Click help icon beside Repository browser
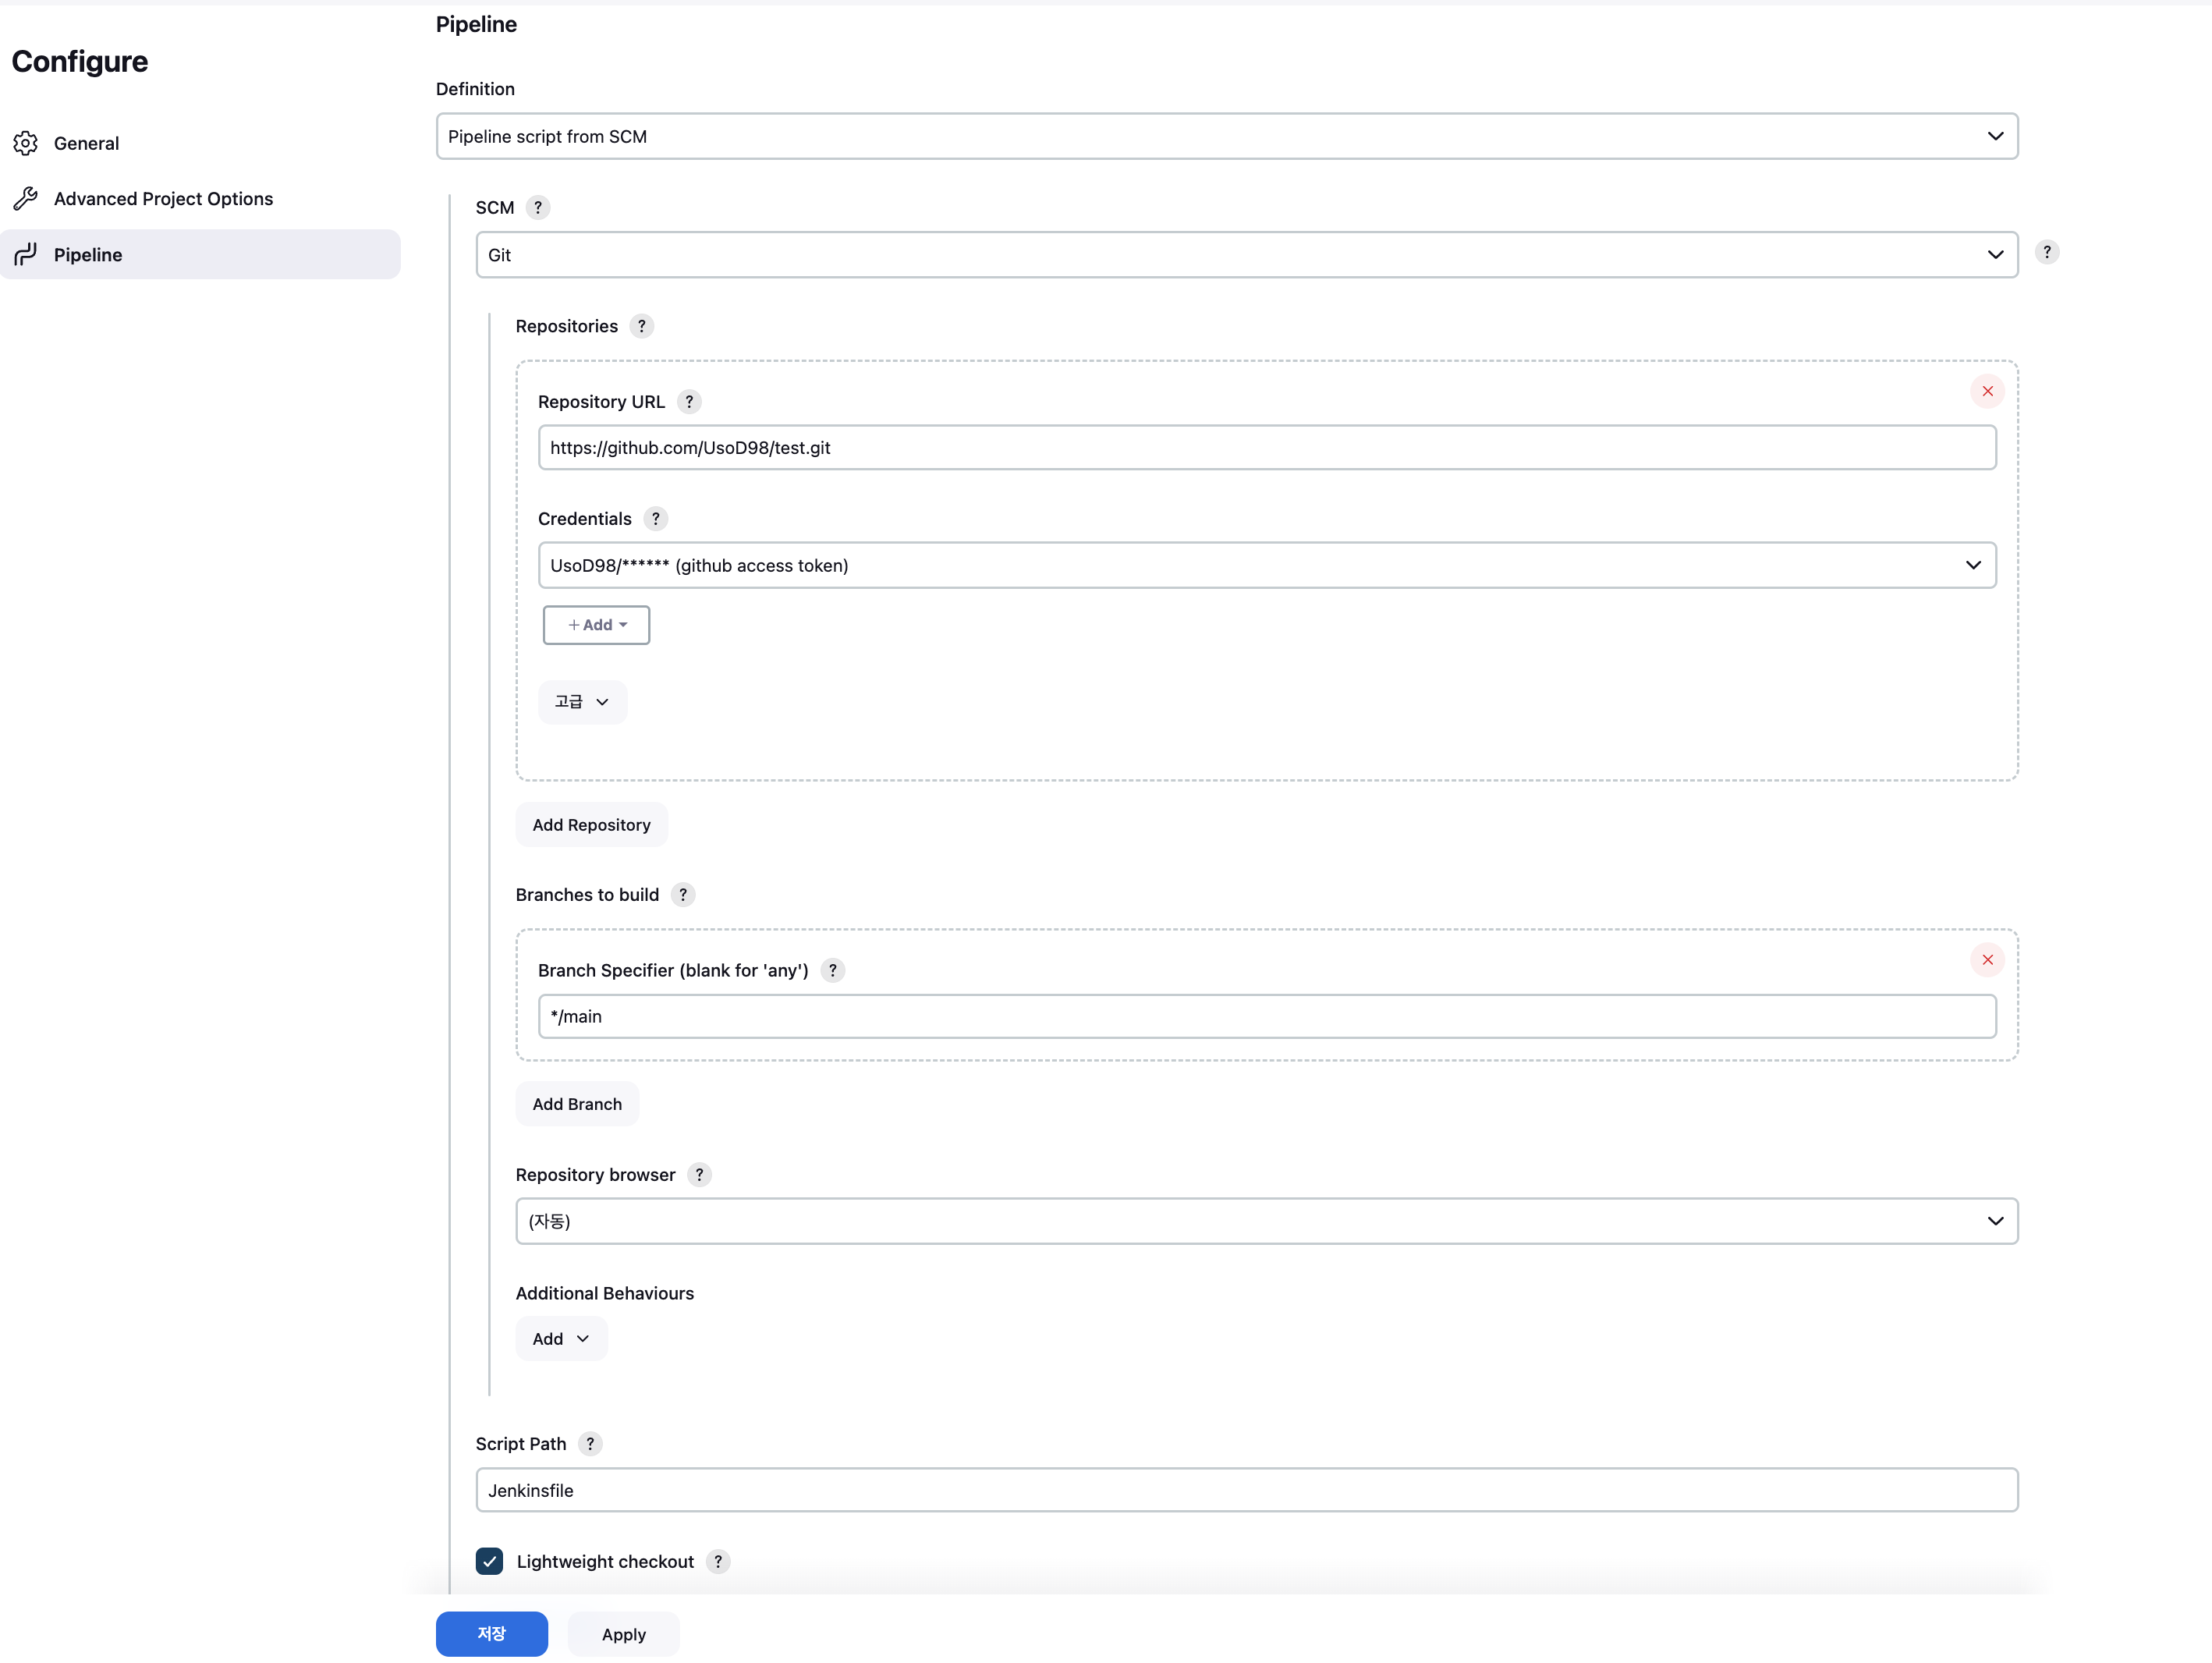Screen dimensions: 2212x1663 (x=699, y=1174)
